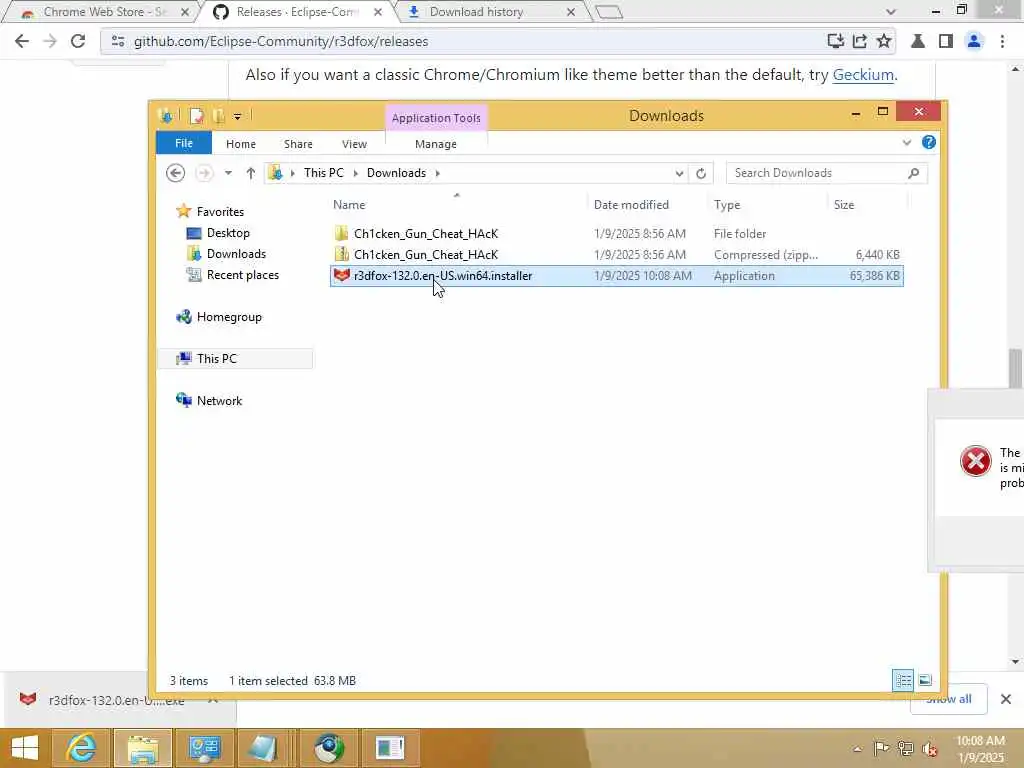Switch to large icons view layout
Viewport: 1024px width, 768px height.
point(925,680)
